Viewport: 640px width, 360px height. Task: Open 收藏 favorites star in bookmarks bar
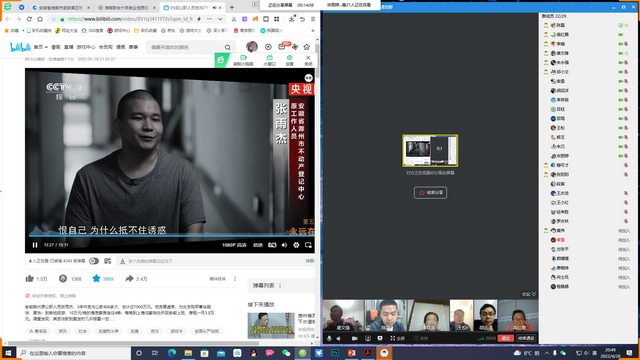[11, 31]
